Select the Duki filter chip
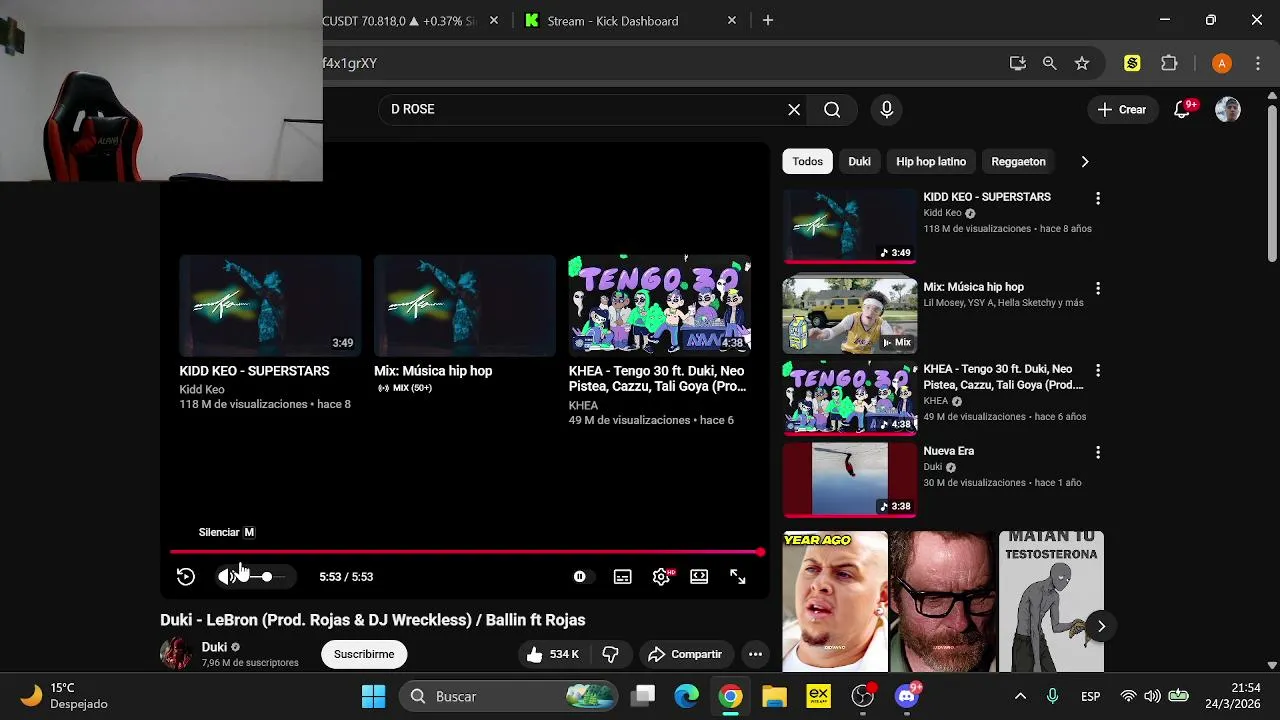The width and height of the screenshot is (1280, 720). pyautogui.click(x=860, y=162)
